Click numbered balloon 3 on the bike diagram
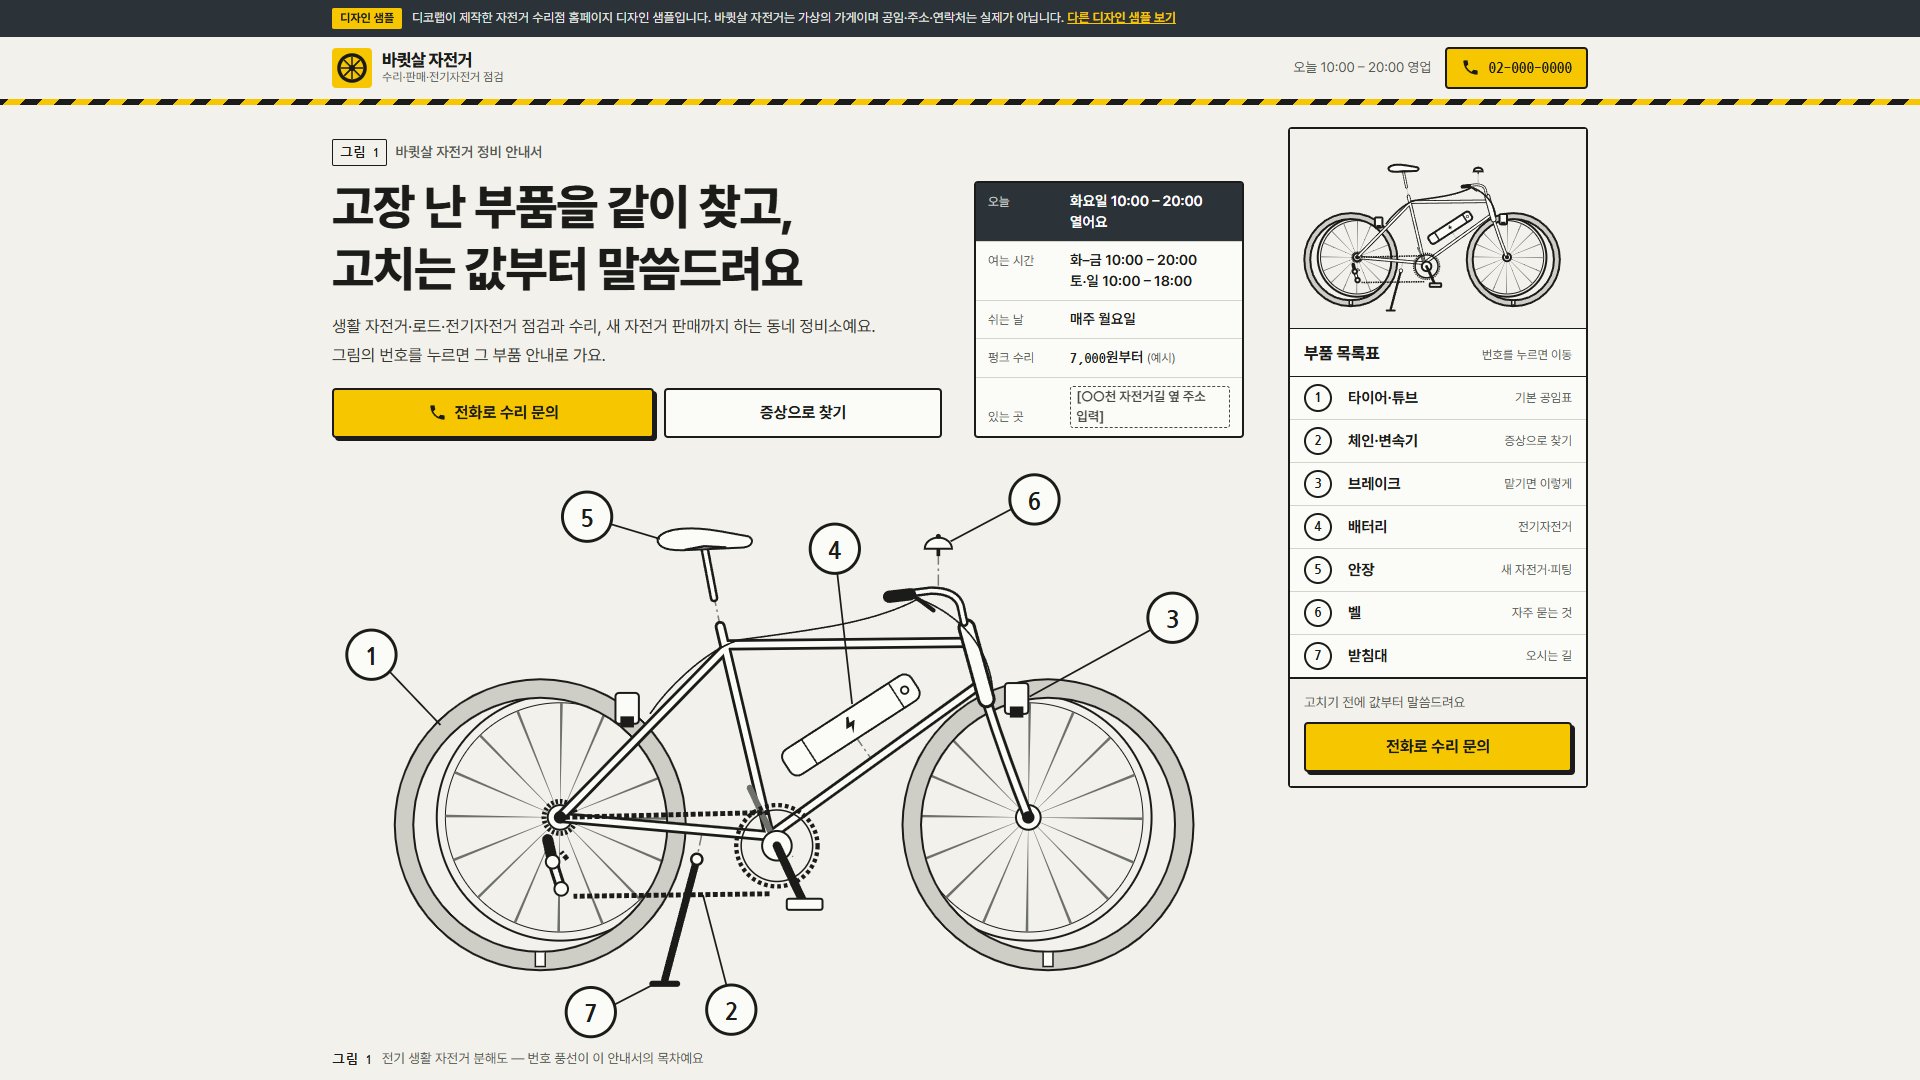The width and height of the screenshot is (1920, 1080). coord(1172,619)
